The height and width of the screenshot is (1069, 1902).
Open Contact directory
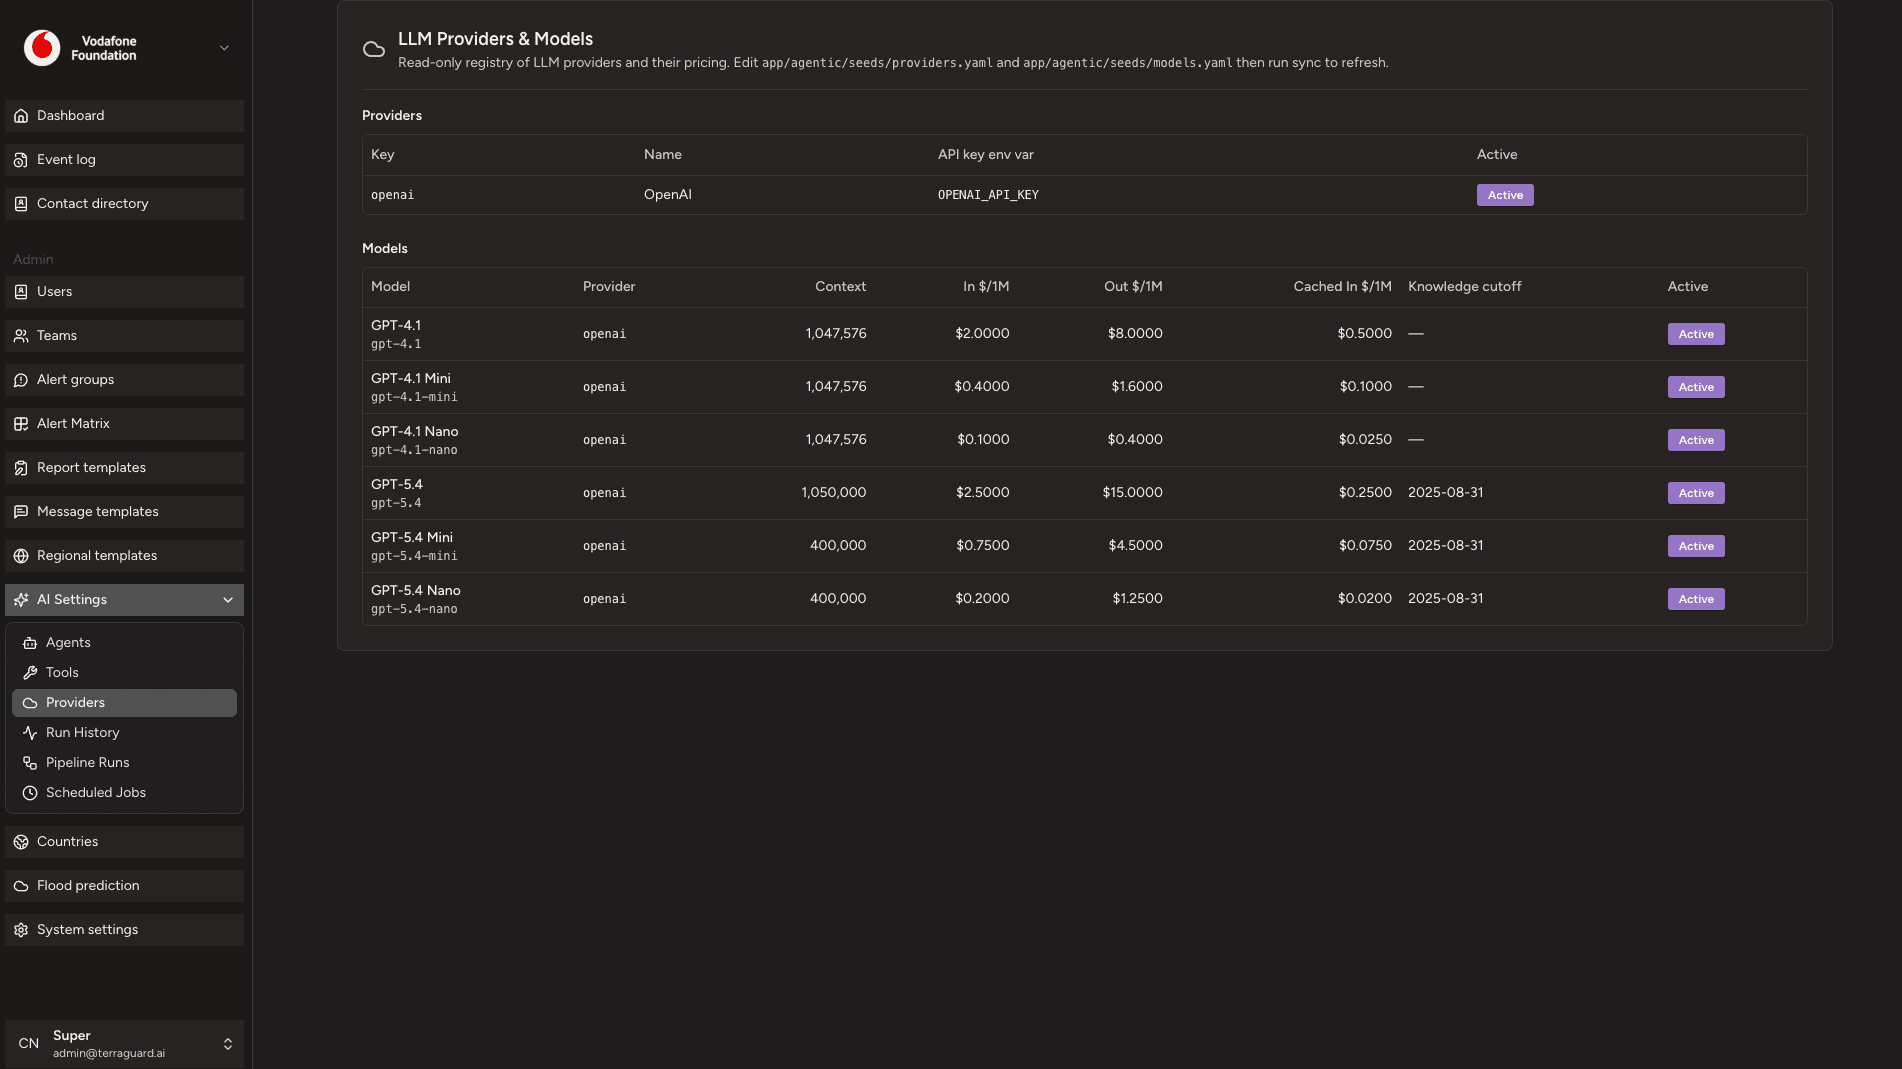(124, 204)
